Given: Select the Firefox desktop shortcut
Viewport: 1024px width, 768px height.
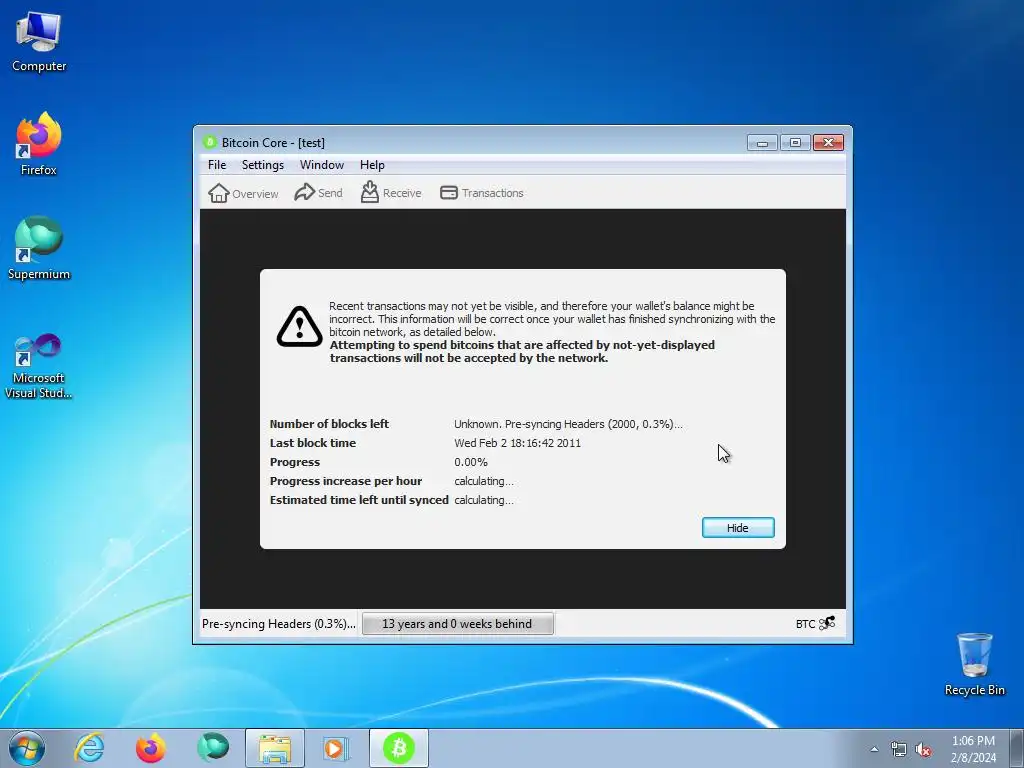Looking at the screenshot, I should pyautogui.click(x=39, y=144).
